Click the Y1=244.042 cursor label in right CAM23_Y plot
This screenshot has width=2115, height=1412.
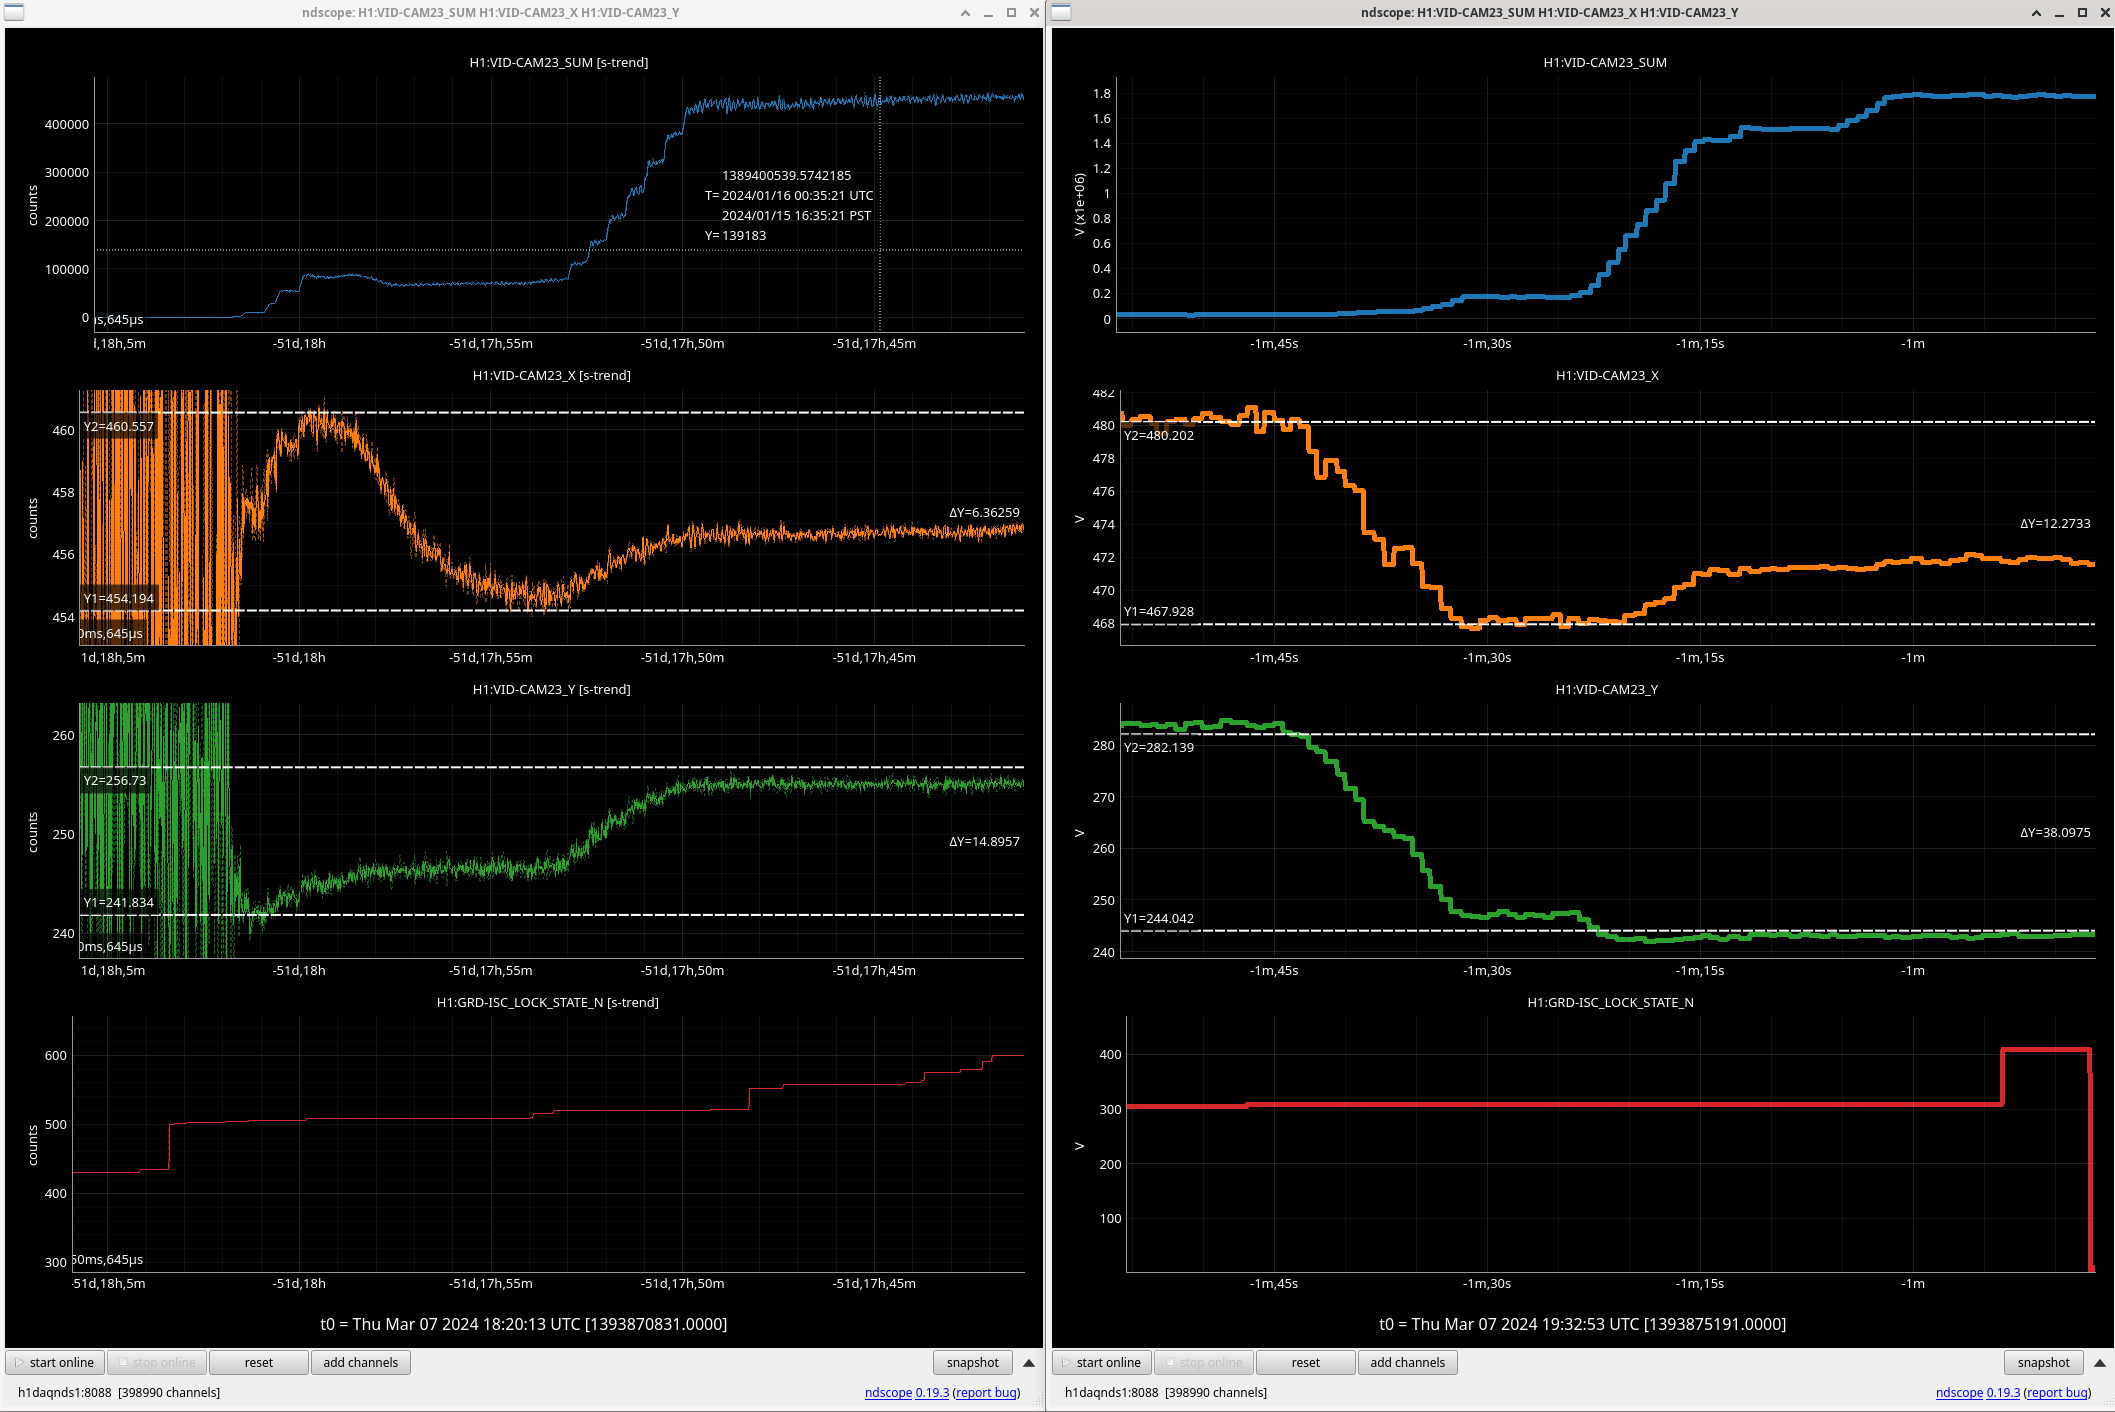click(x=1158, y=918)
